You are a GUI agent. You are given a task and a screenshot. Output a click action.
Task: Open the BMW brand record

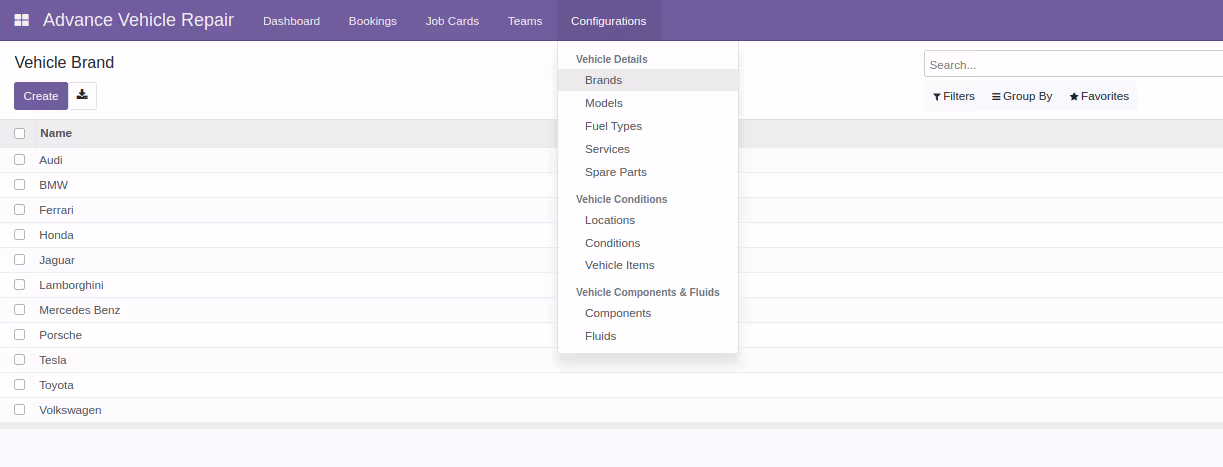[x=53, y=185]
